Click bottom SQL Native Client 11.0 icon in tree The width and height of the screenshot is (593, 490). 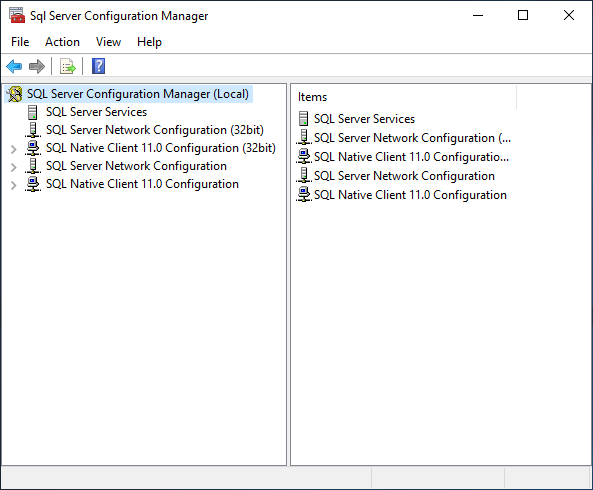click(33, 184)
